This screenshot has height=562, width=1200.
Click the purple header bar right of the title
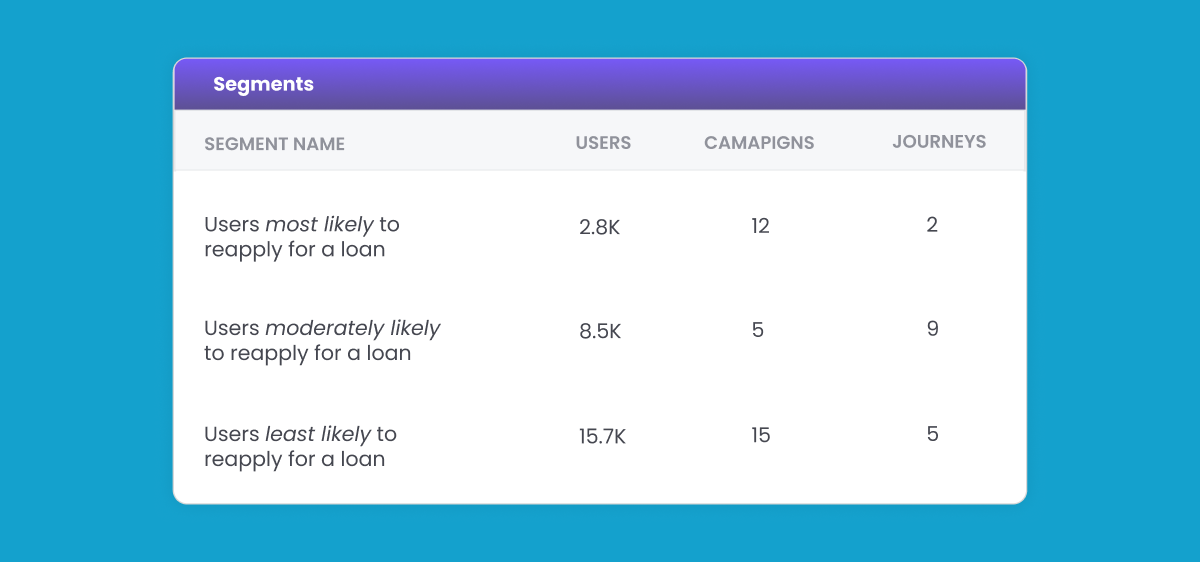(700, 84)
